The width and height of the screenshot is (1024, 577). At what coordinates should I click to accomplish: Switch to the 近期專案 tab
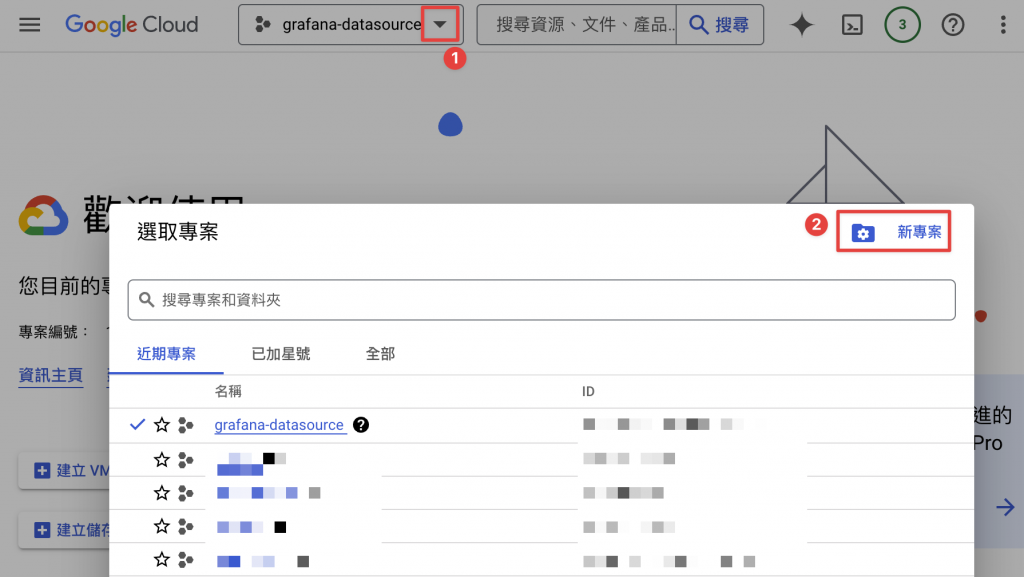[x=167, y=354]
